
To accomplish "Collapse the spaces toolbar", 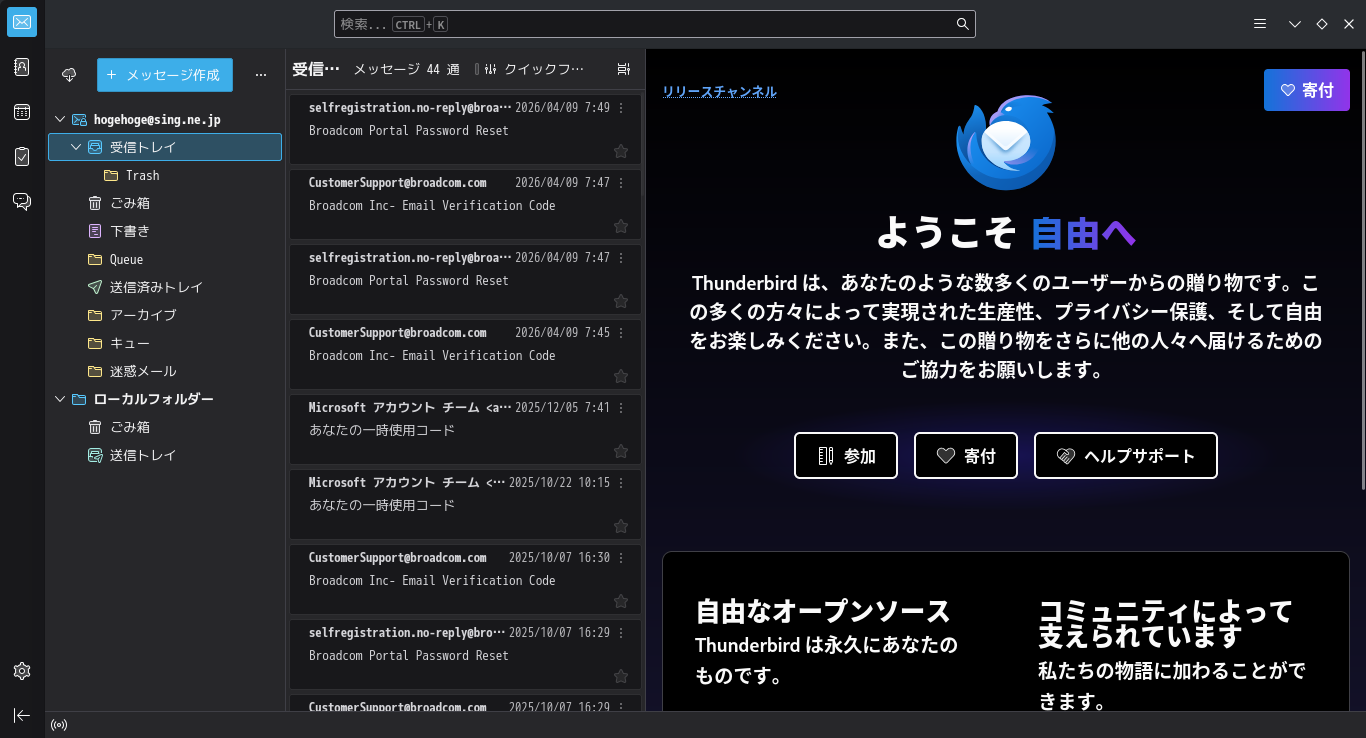I will (x=22, y=715).
